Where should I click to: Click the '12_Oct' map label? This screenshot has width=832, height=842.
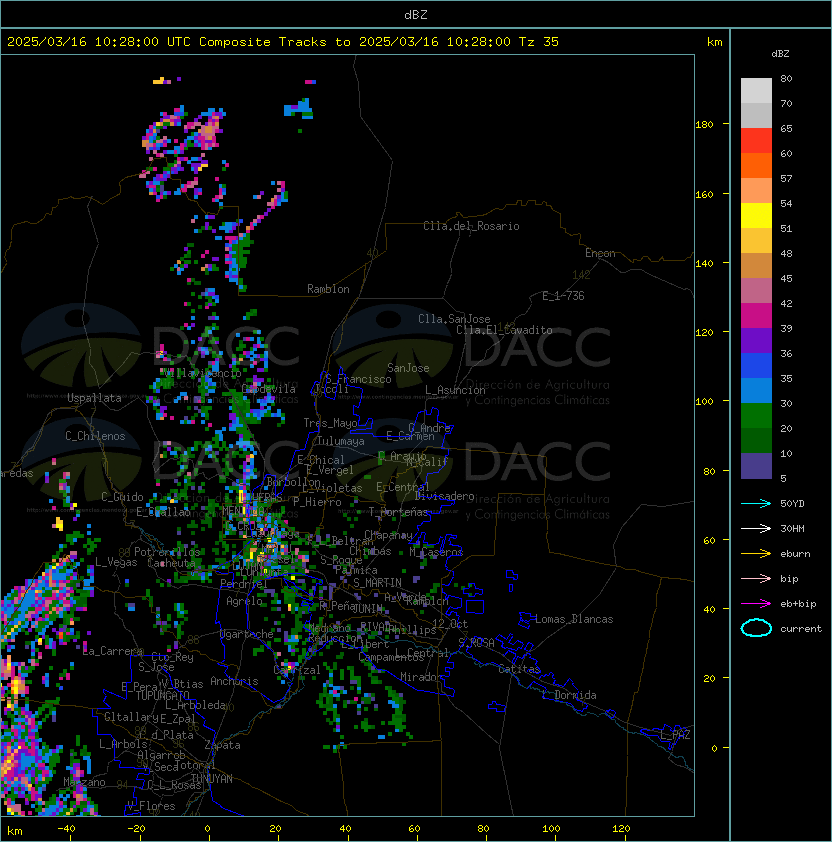point(450,624)
